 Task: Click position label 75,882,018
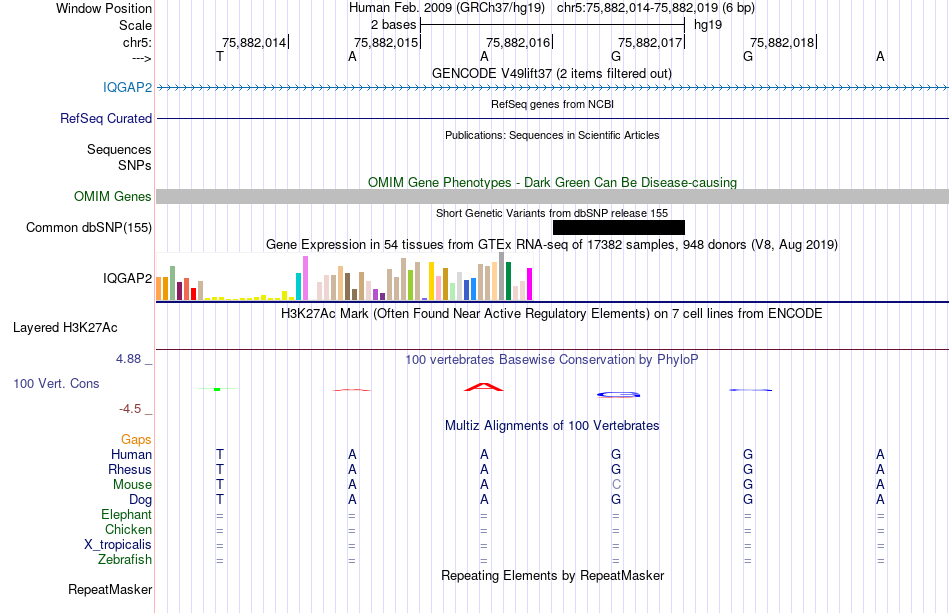point(782,42)
